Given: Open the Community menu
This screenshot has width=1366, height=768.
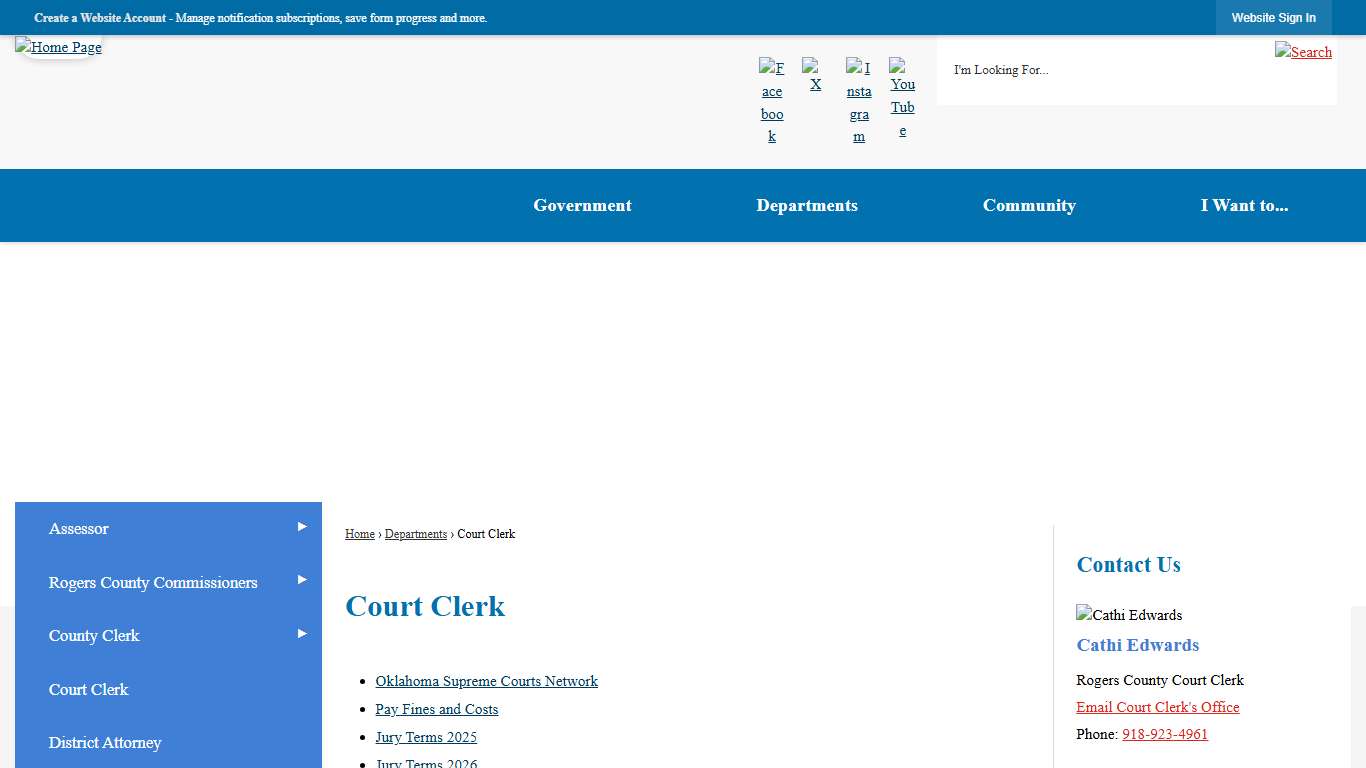Looking at the screenshot, I should 1029,205.
